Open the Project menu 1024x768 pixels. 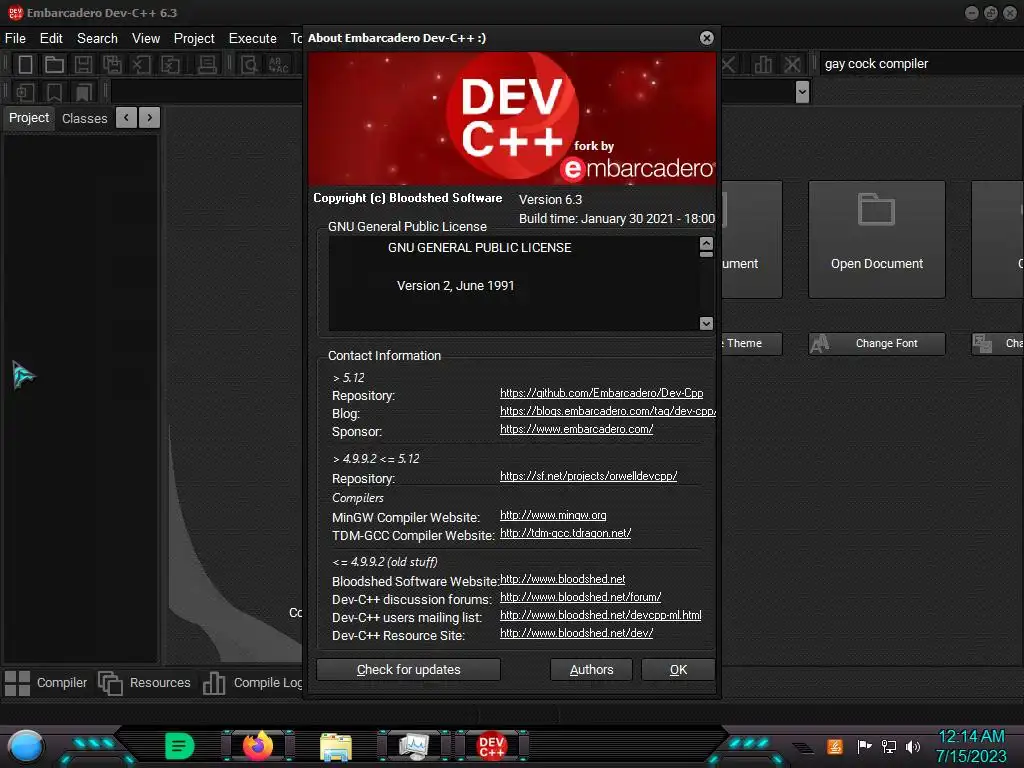coord(194,39)
